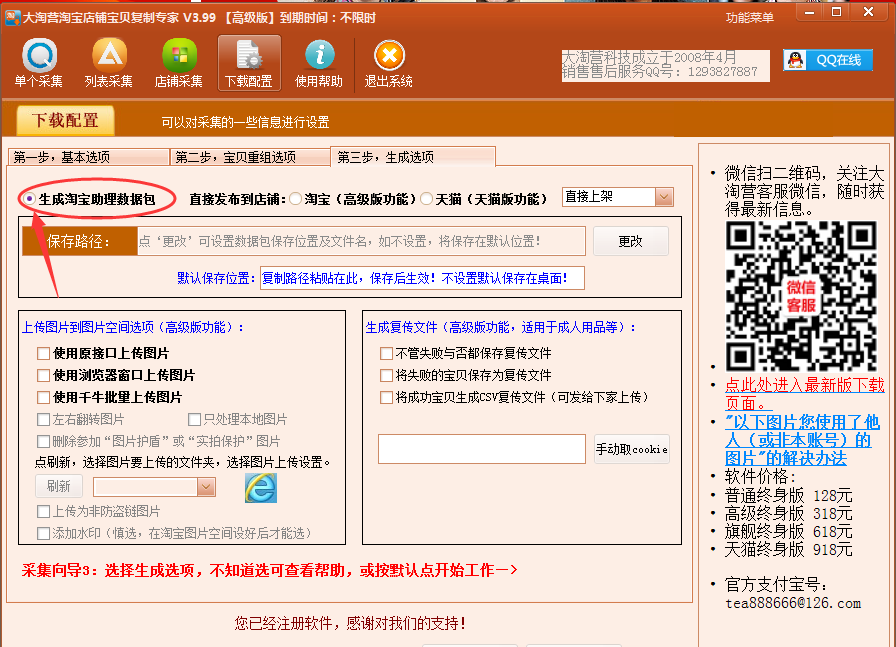The height and width of the screenshot is (647, 896).
Task: Click the 销售售后服务QQ号 contact text
Action: (660, 72)
